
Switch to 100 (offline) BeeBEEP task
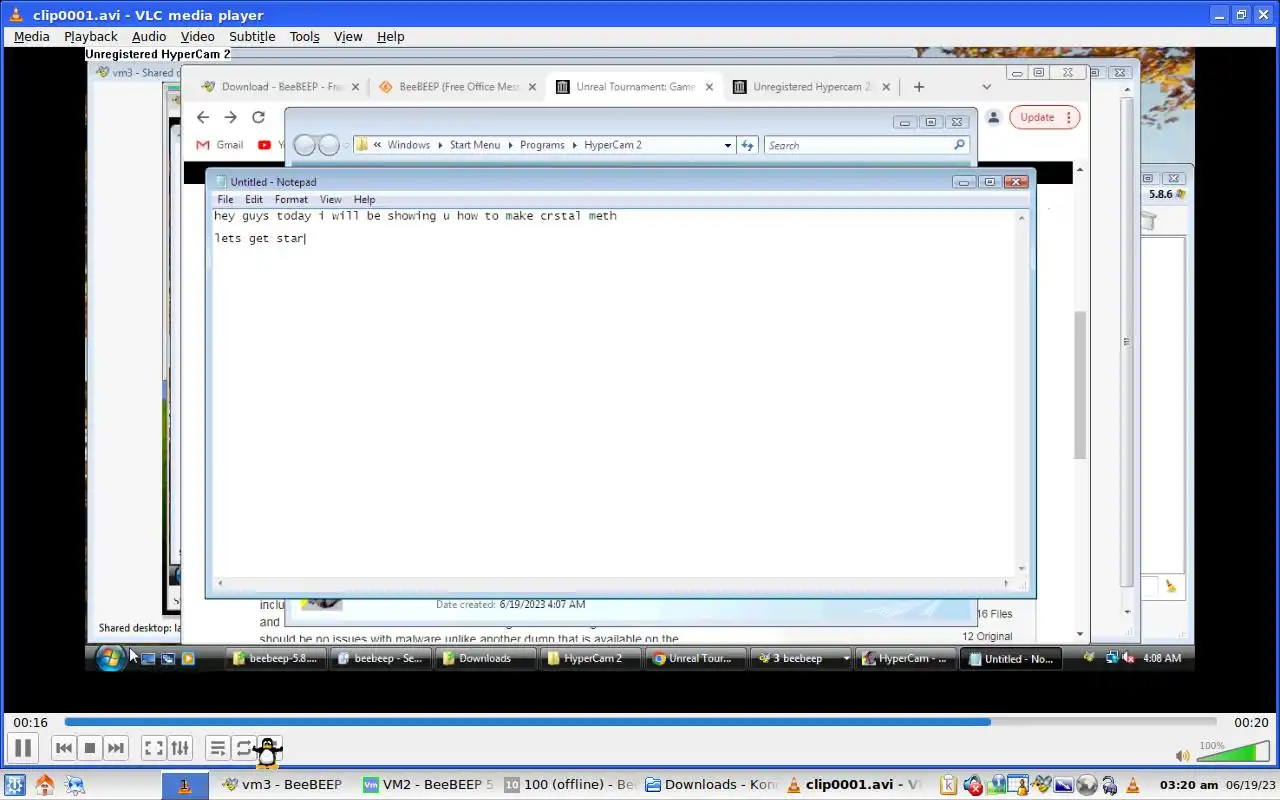(x=570, y=785)
